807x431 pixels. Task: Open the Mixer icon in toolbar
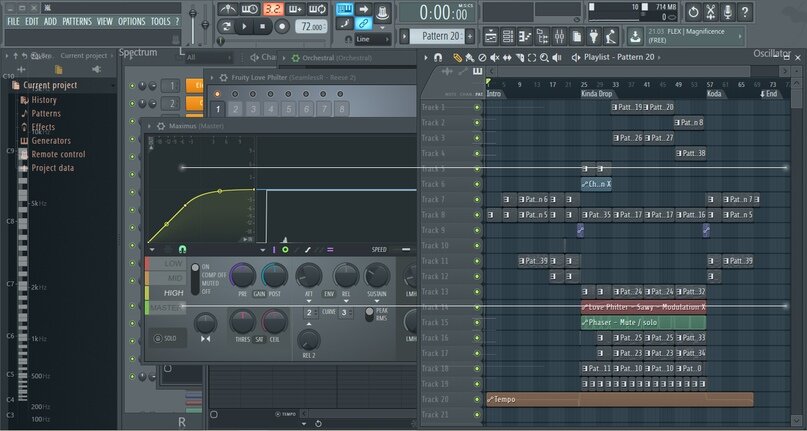559,37
